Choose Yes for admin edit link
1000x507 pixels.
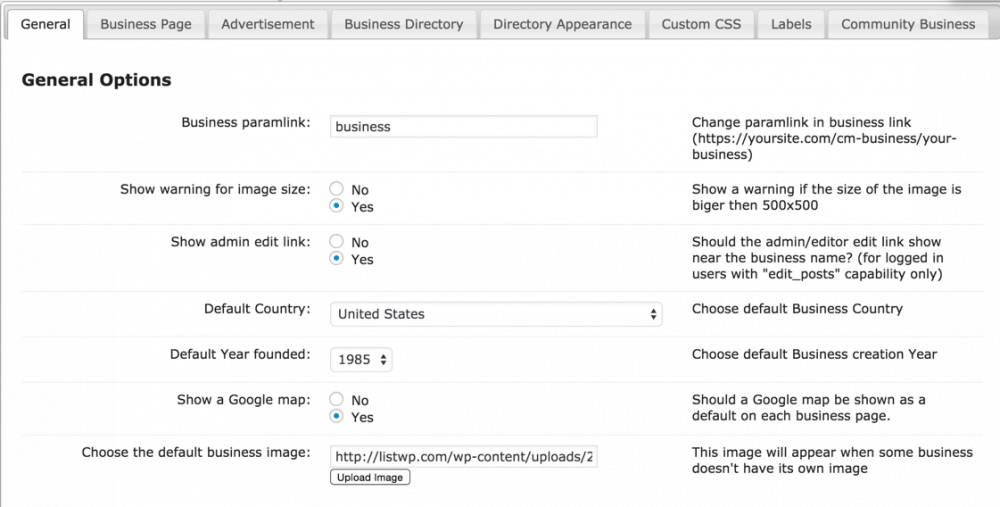point(337,259)
